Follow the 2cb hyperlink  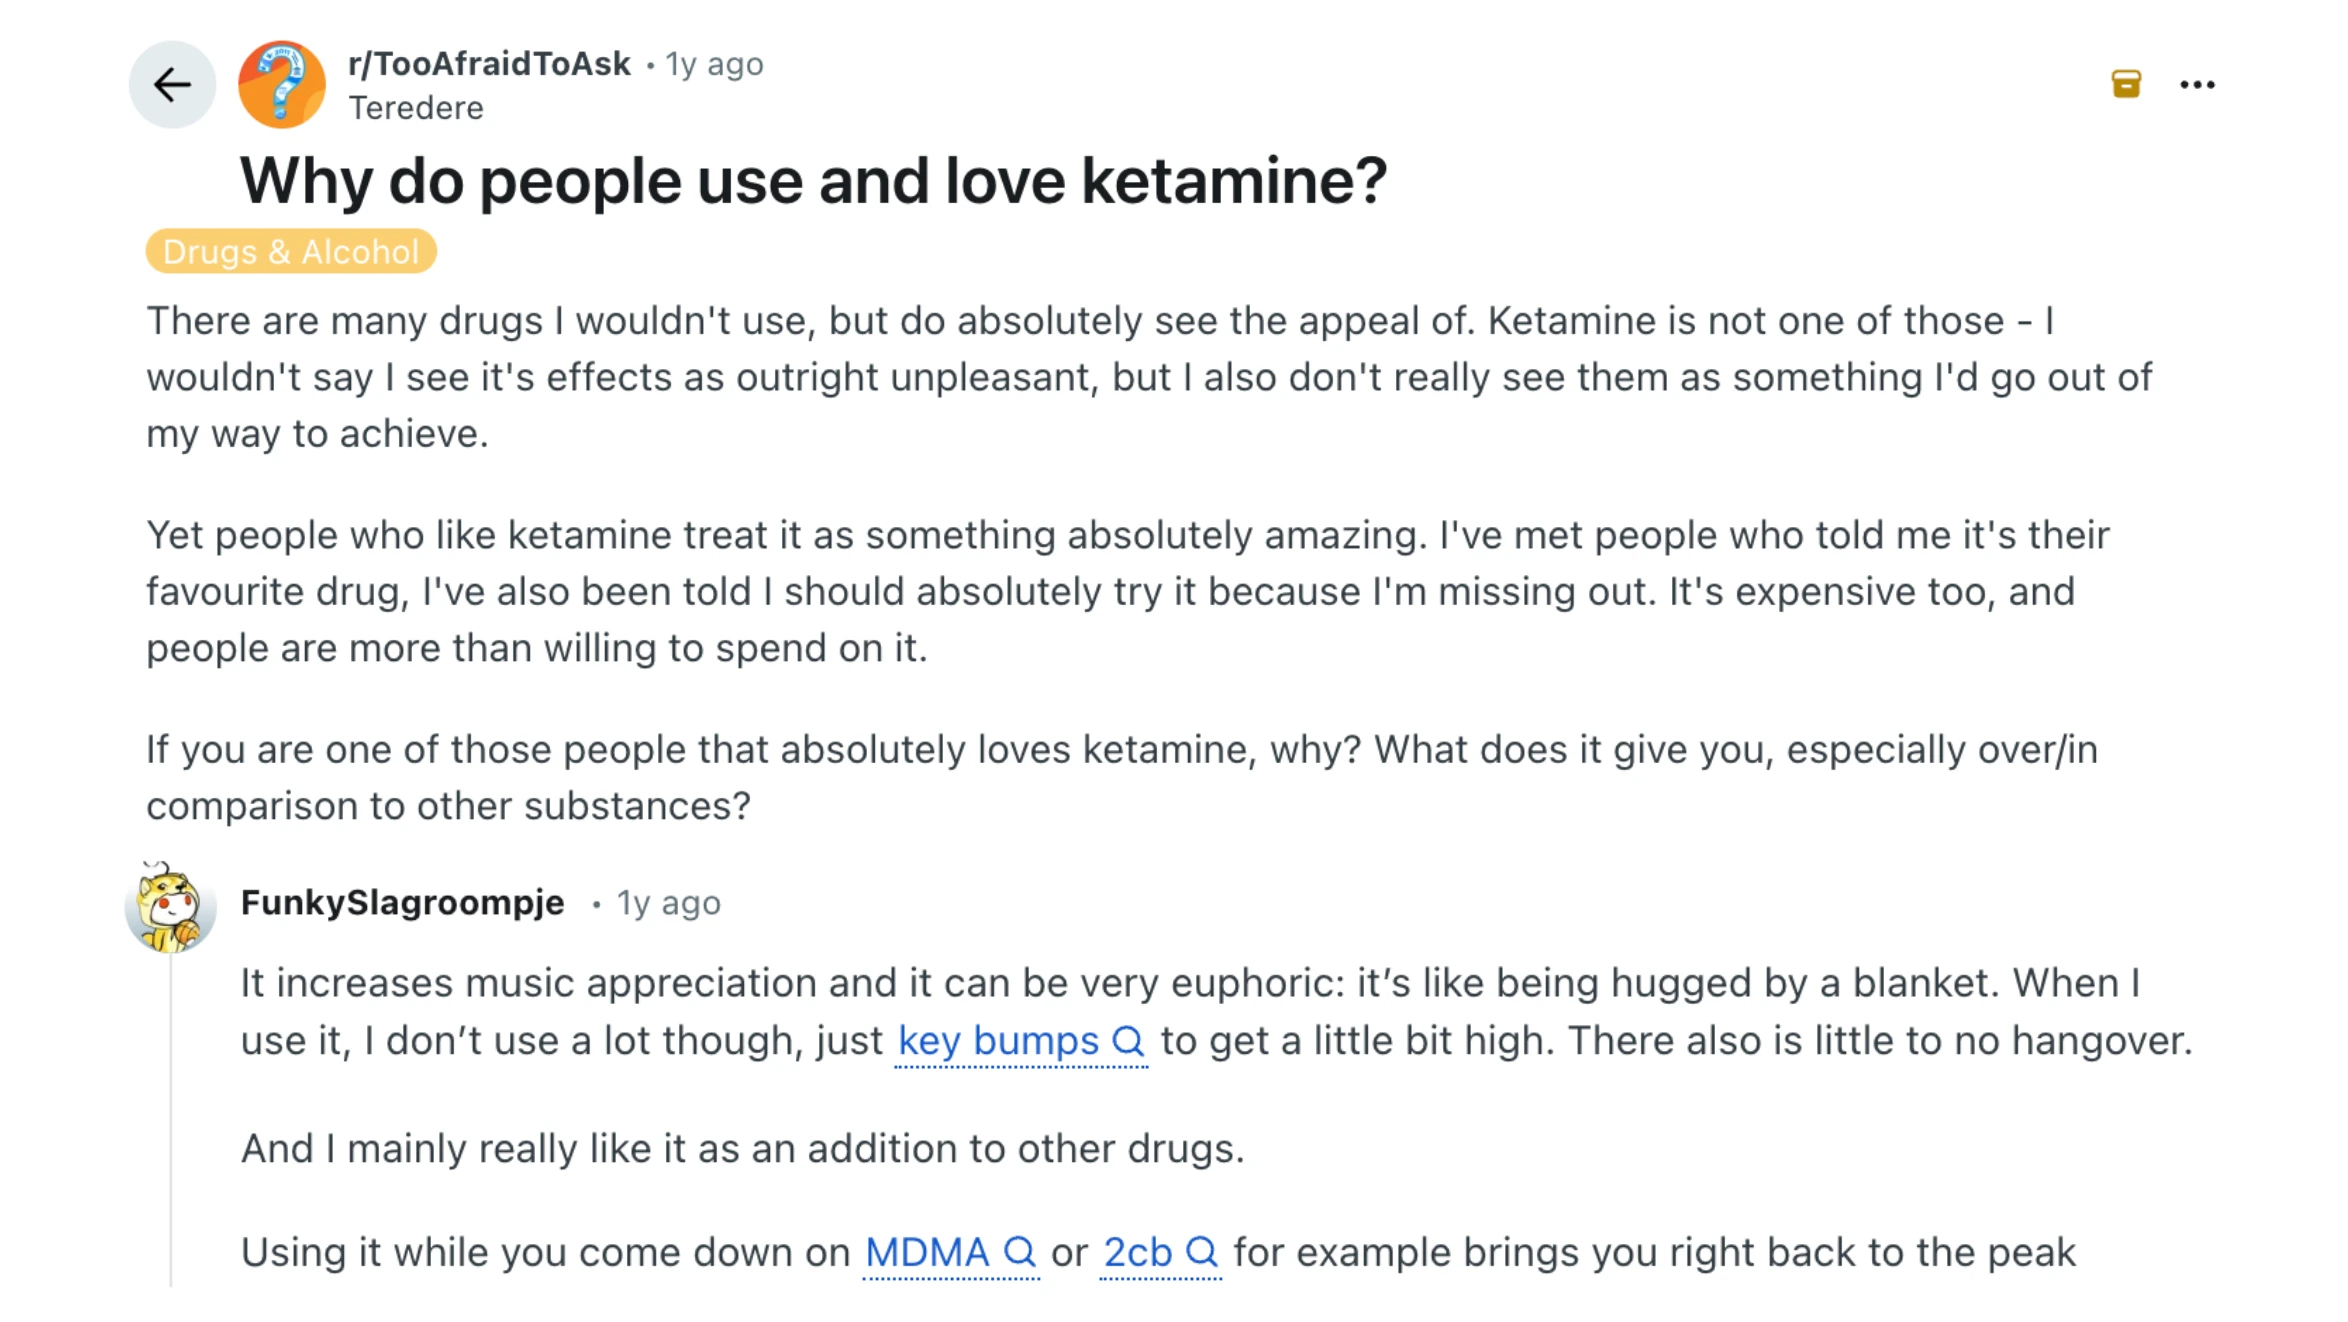pyautogui.click(x=1136, y=1251)
